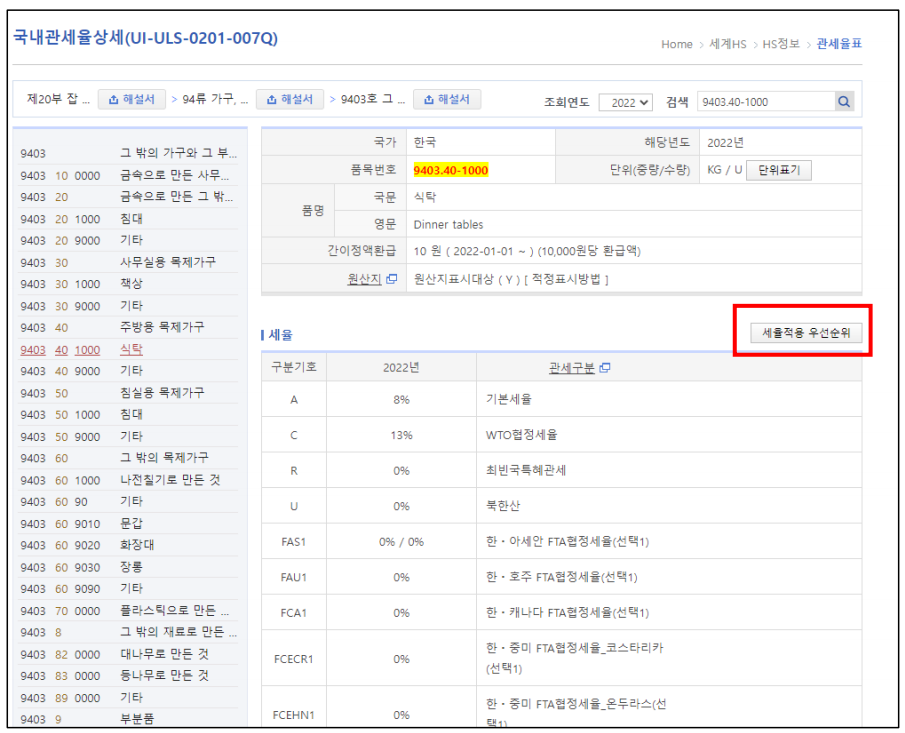Image resolution: width=905 pixels, height=733 pixels.
Task: Click the search magnifier icon button
Action: tap(843, 102)
